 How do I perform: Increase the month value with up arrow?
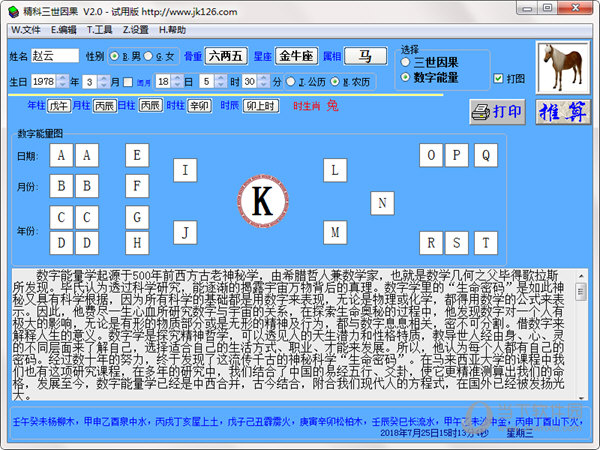tap(103, 78)
